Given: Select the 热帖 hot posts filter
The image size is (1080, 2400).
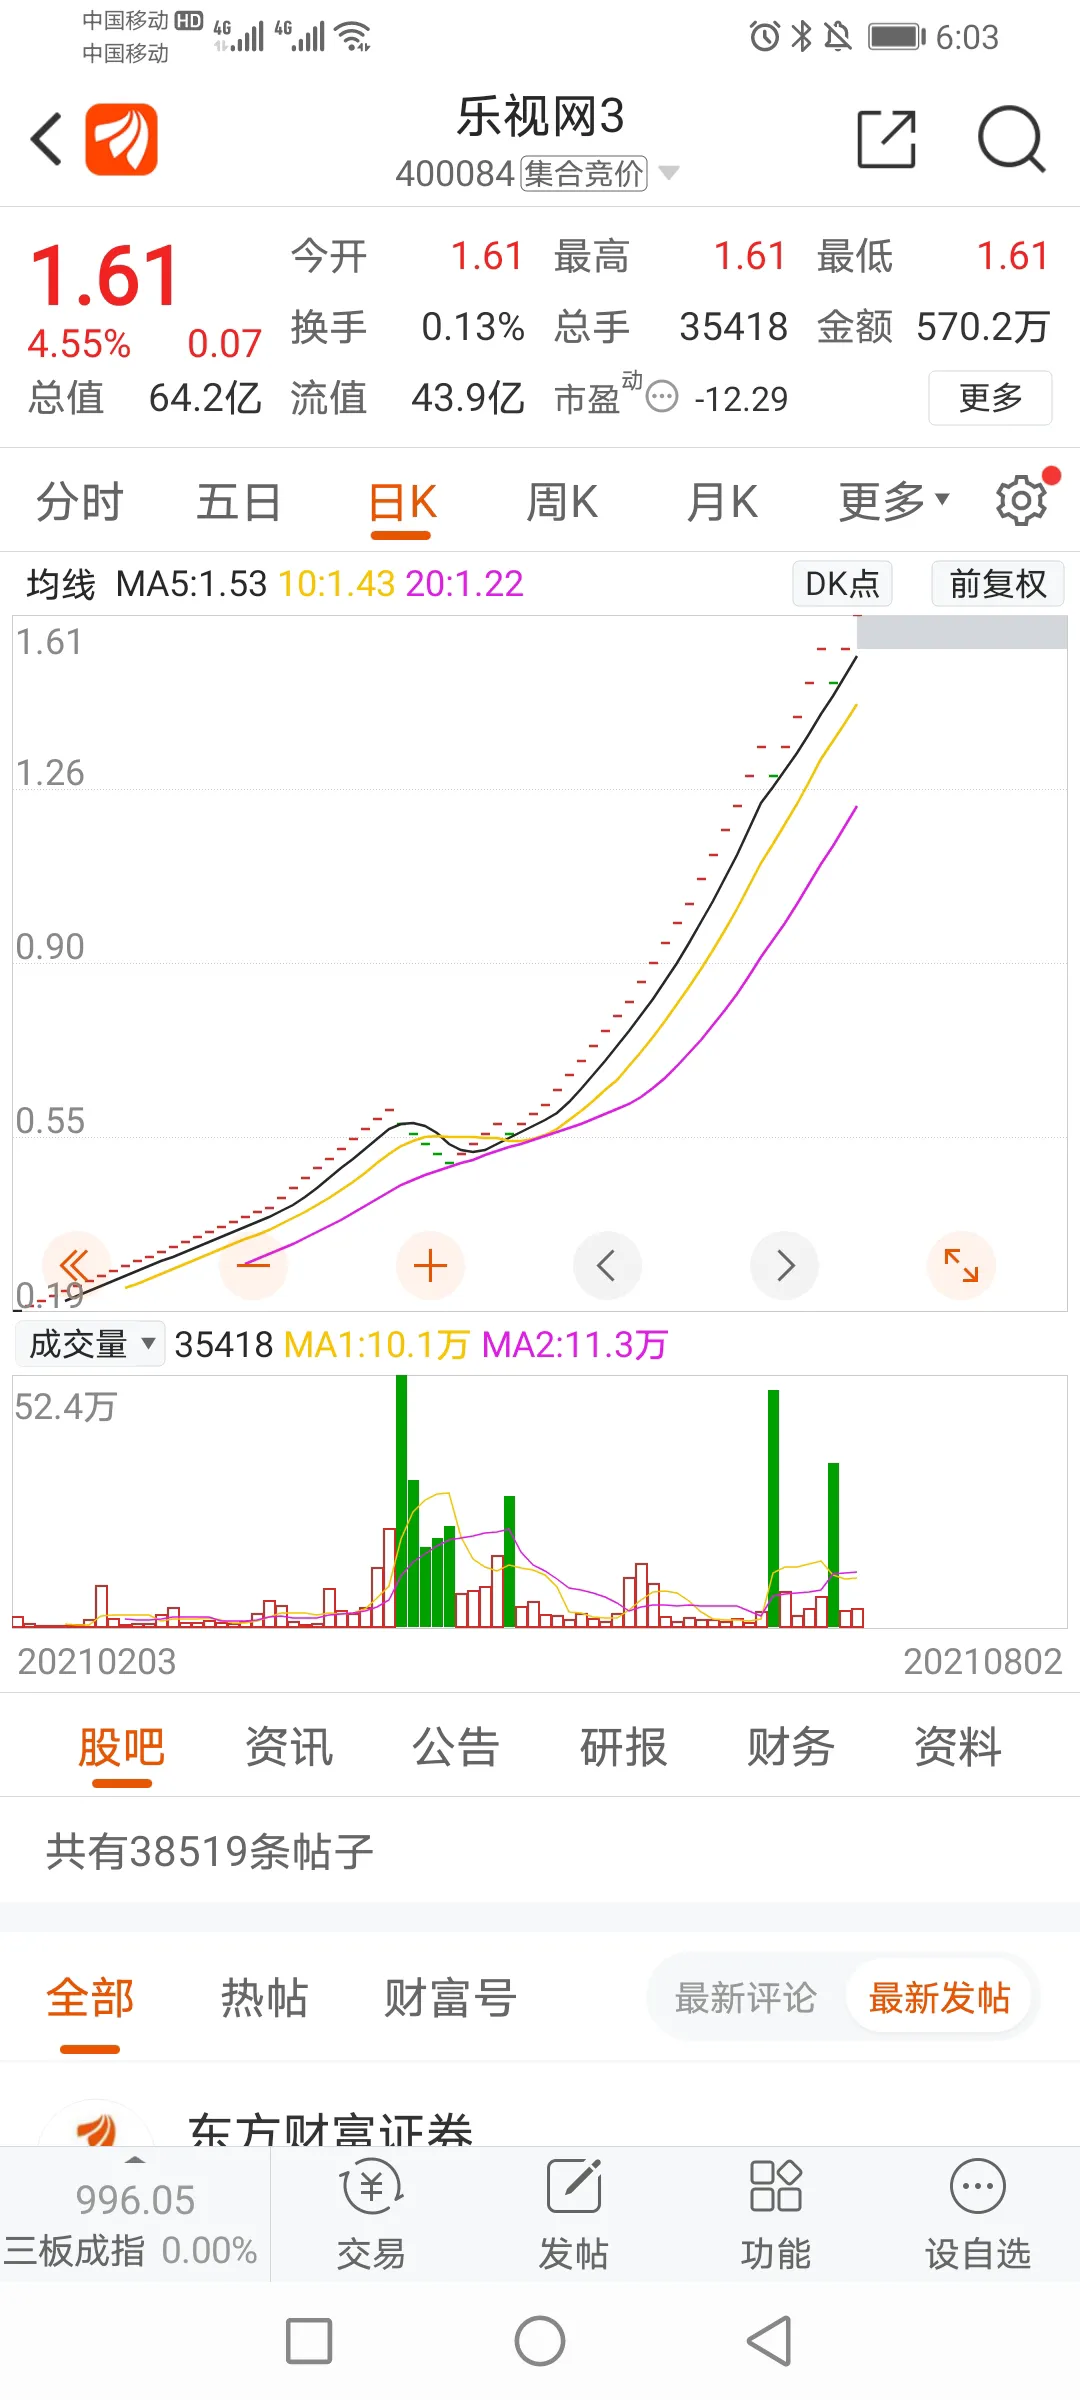Looking at the screenshot, I should pos(264,1998).
